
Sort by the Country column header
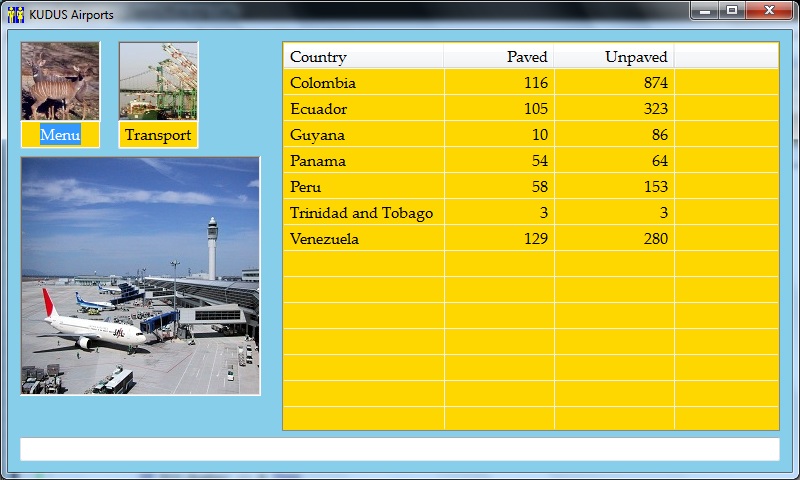coord(363,57)
